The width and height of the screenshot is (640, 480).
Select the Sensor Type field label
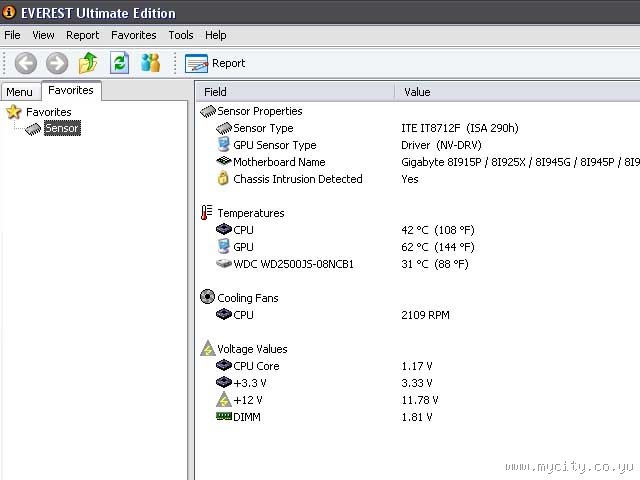click(x=263, y=128)
